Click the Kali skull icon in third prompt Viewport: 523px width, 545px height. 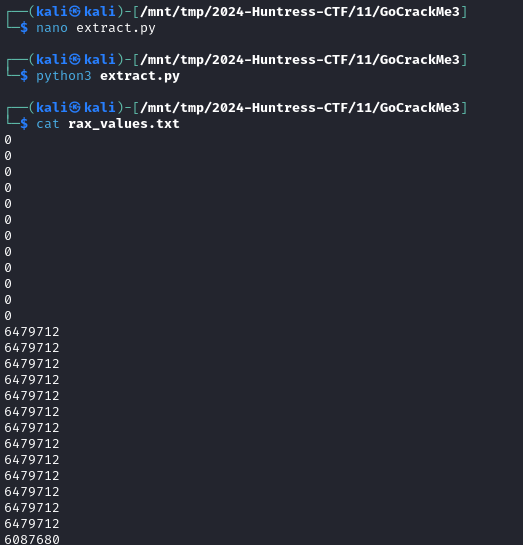(75, 108)
